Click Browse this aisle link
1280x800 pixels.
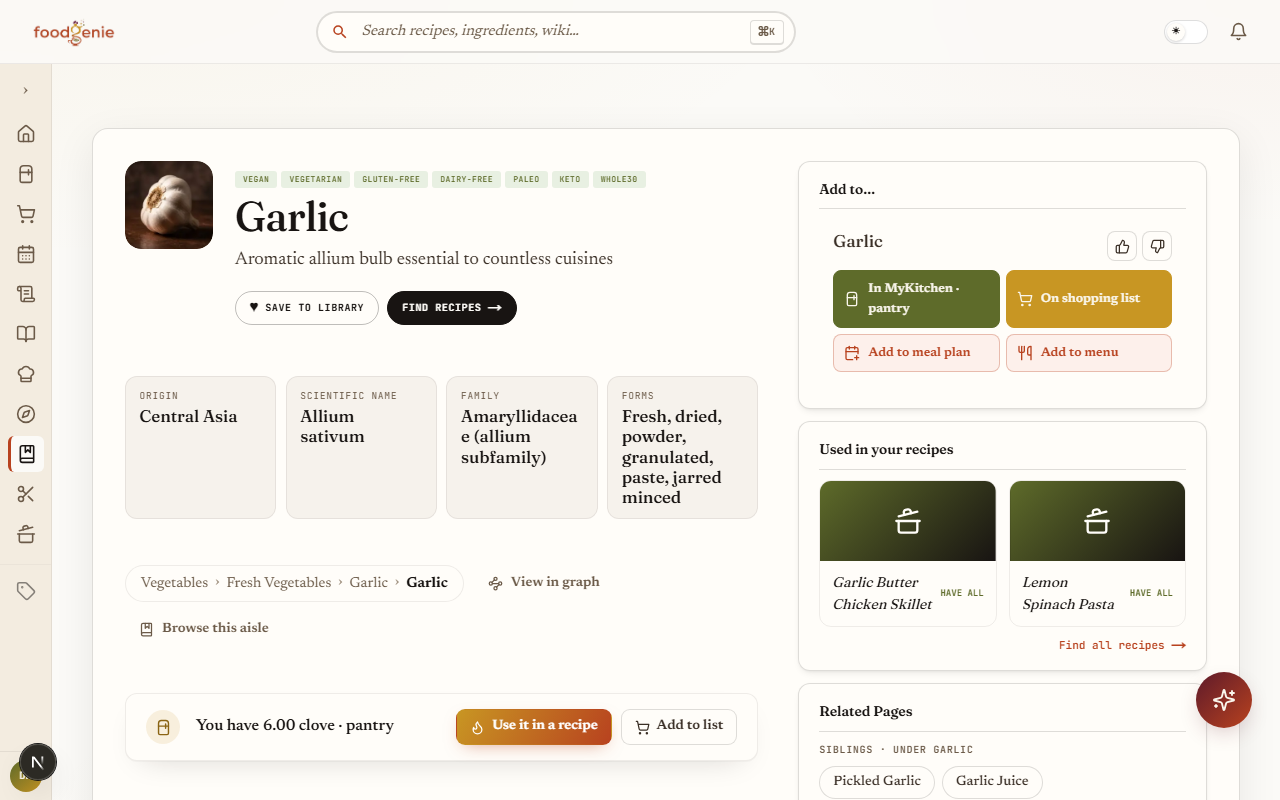point(204,628)
